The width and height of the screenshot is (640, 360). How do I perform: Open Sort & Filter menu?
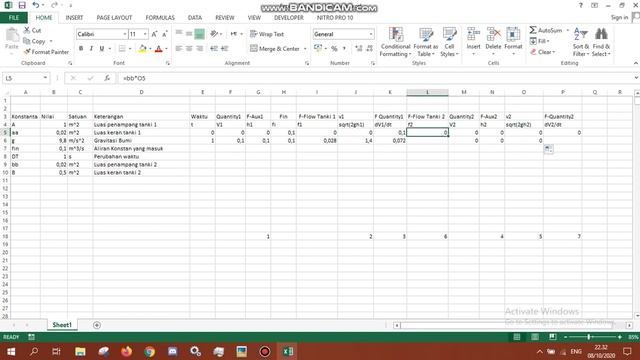(580, 42)
